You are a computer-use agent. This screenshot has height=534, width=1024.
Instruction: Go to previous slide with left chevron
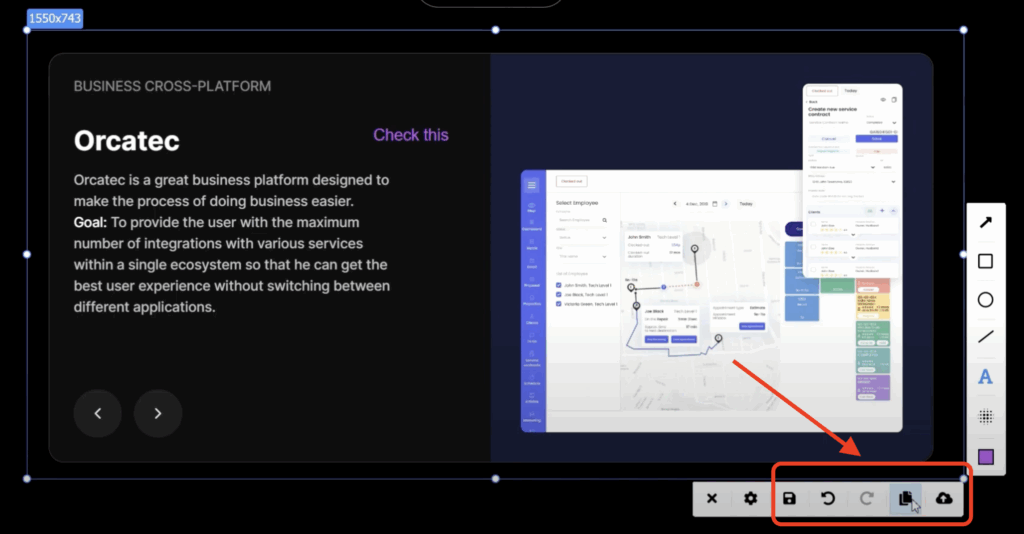pyautogui.click(x=98, y=413)
